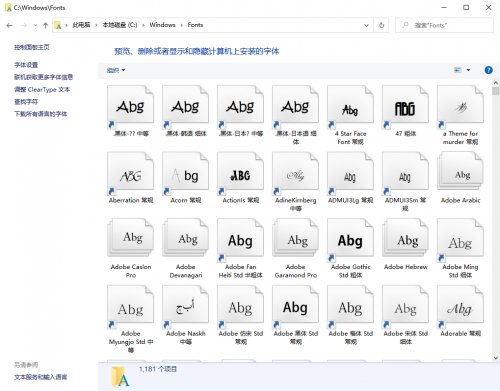The height and width of the screenshot is (391, 500).
Task: Click the Fonts breadcrumb segment
Action: [195, 25]
